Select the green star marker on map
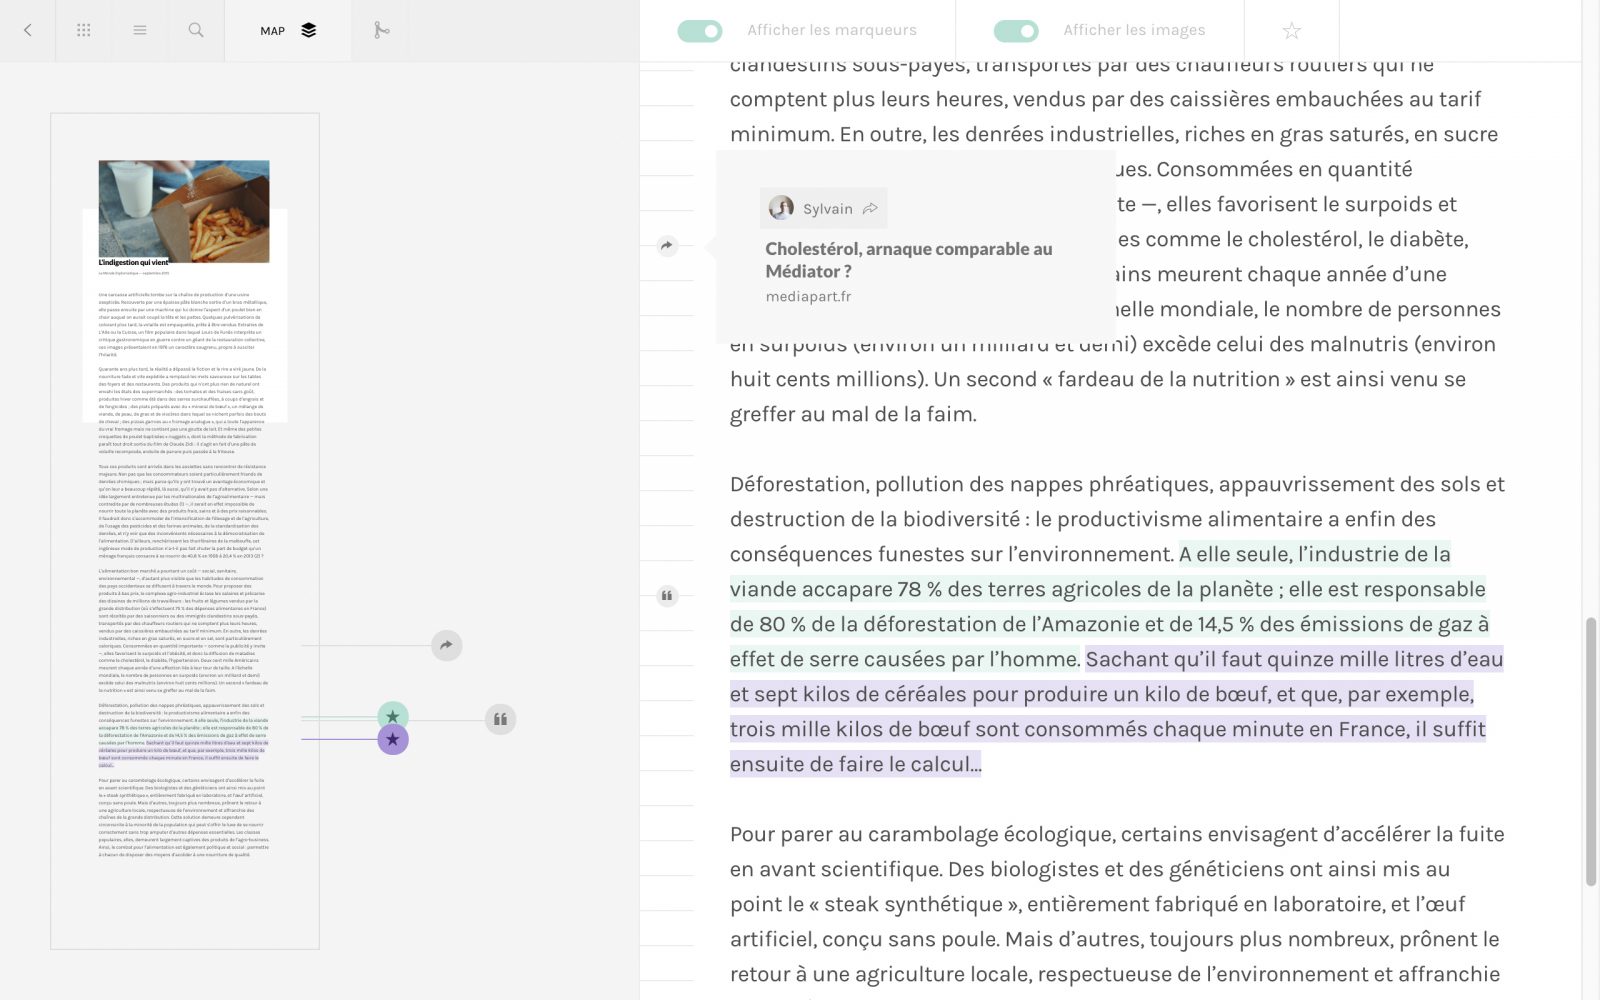This screenshot has width=1600, height=1000. point(393,716)
